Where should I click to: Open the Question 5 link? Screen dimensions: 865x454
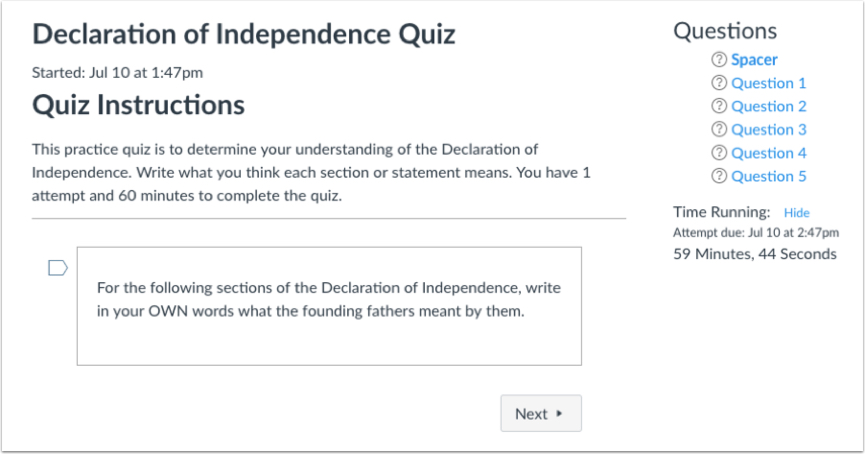point(768,176)
